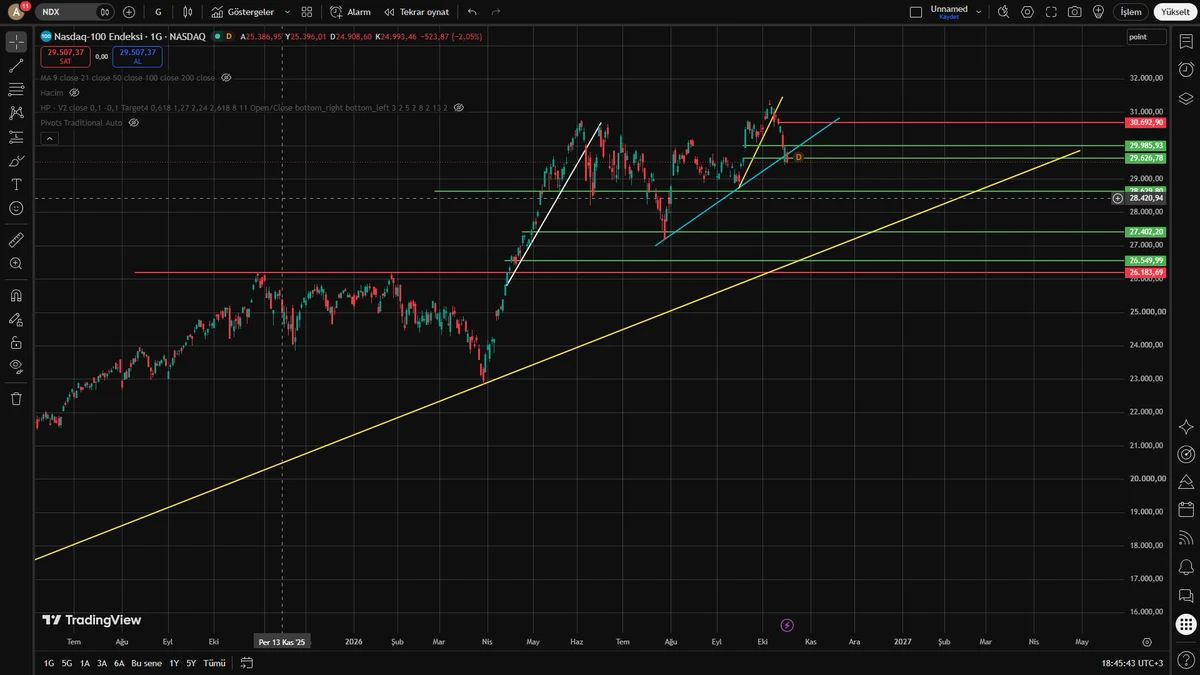Image resolution: width=1200 pixels, height=675 pixels.
Task: Toggle hide all drawings eye icon
Action: coord(16,366)
